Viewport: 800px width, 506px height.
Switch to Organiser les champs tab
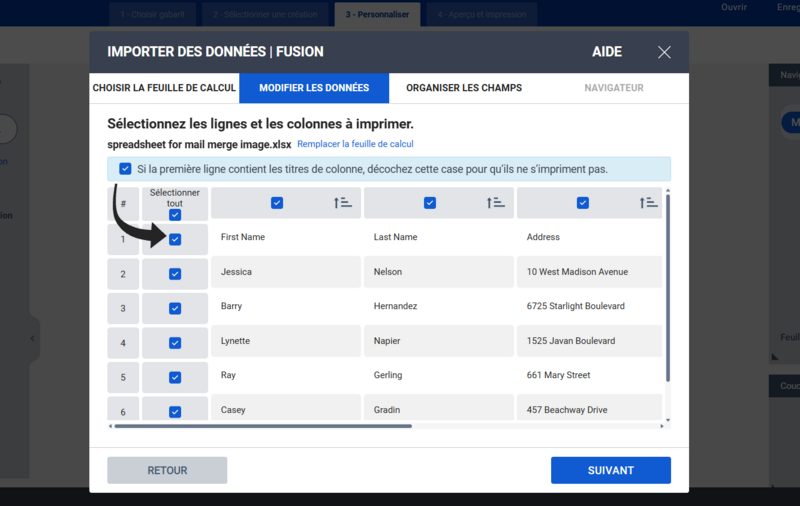[464, 88]
